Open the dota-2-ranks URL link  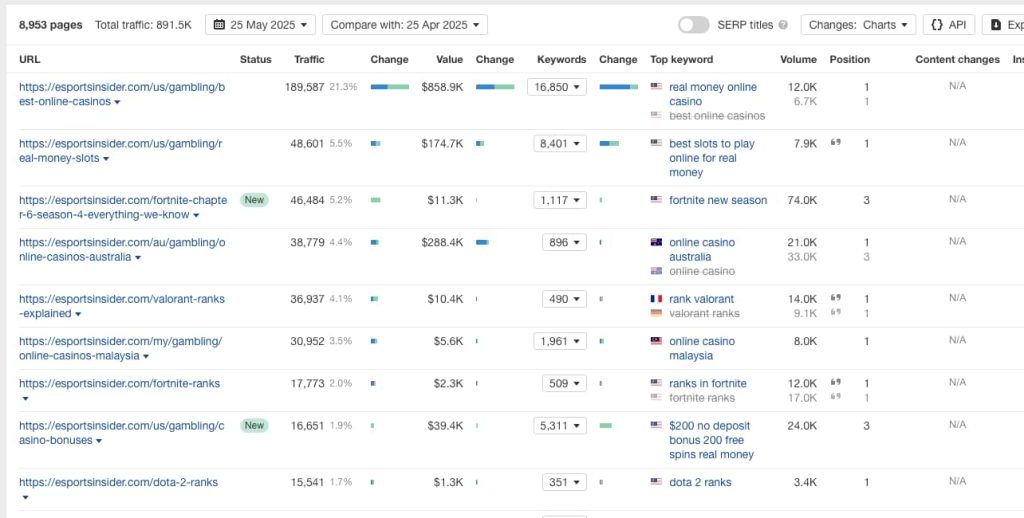click(118, 483)
